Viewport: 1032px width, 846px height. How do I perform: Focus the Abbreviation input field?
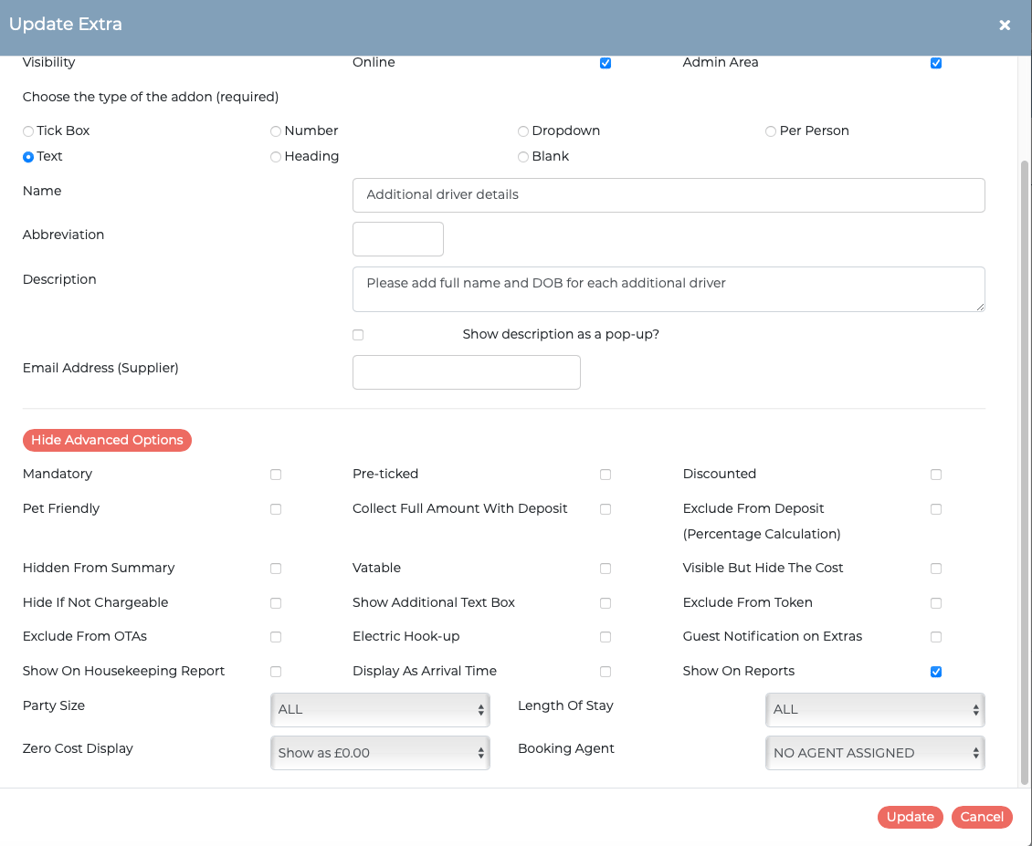398,239
